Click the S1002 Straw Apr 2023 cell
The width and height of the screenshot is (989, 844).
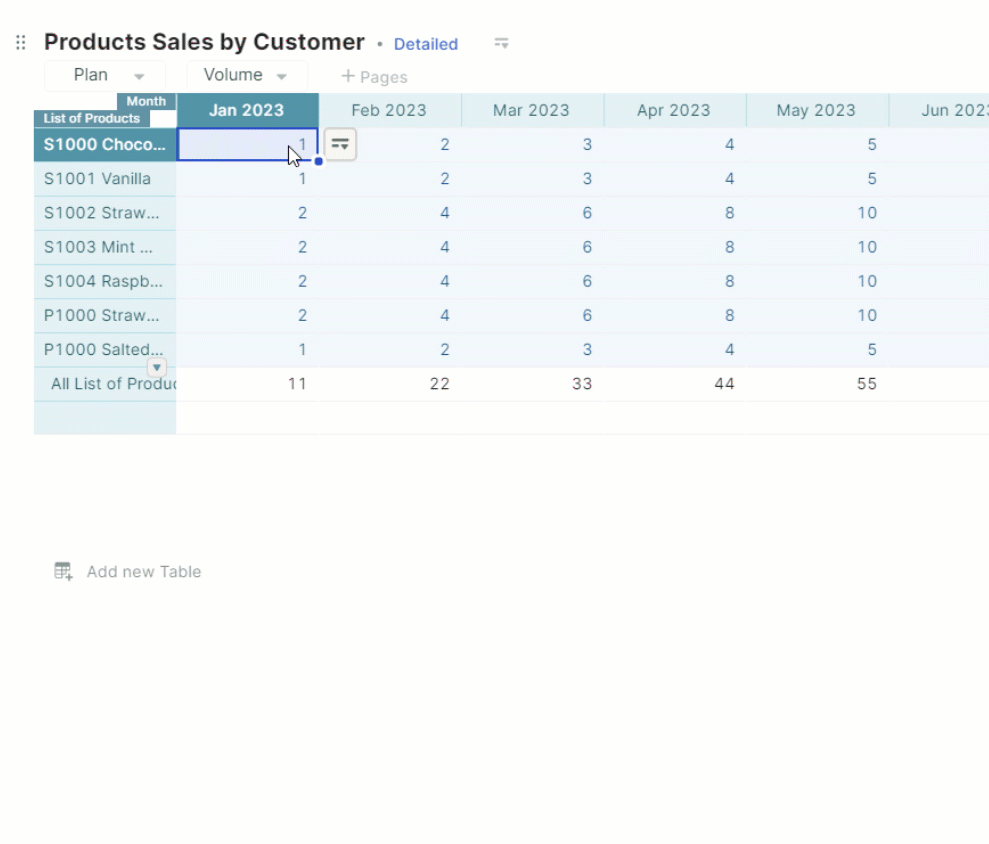675,213
